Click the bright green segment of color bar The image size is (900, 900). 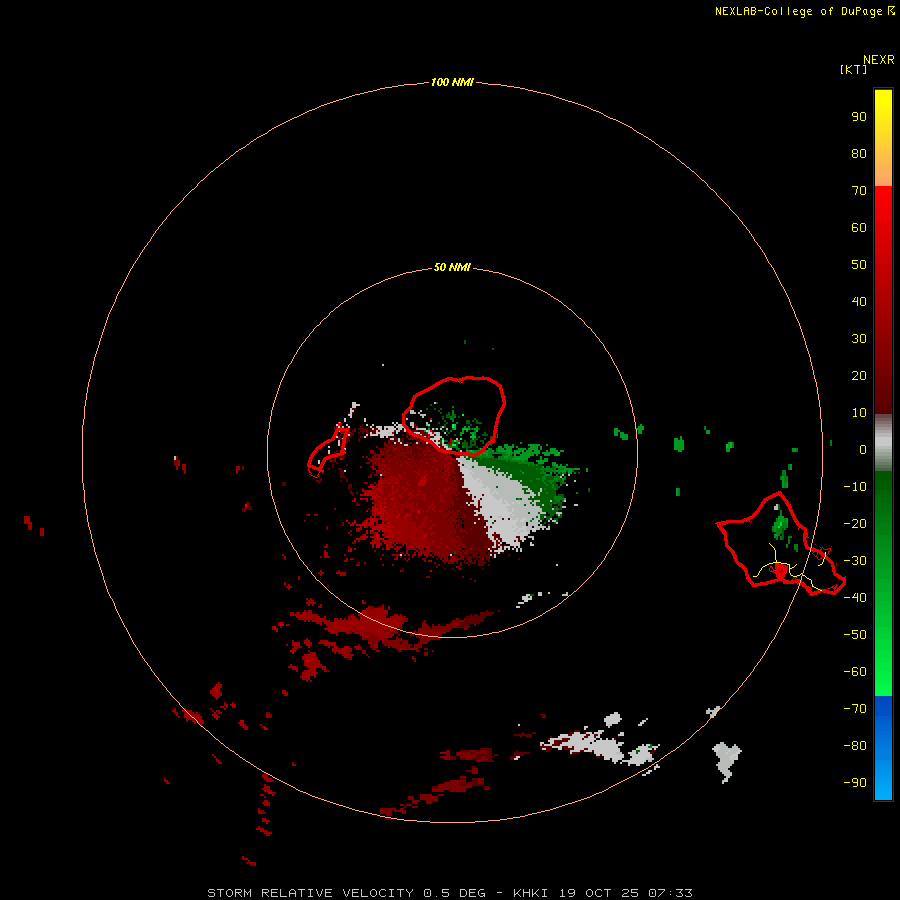coord(883,584)
